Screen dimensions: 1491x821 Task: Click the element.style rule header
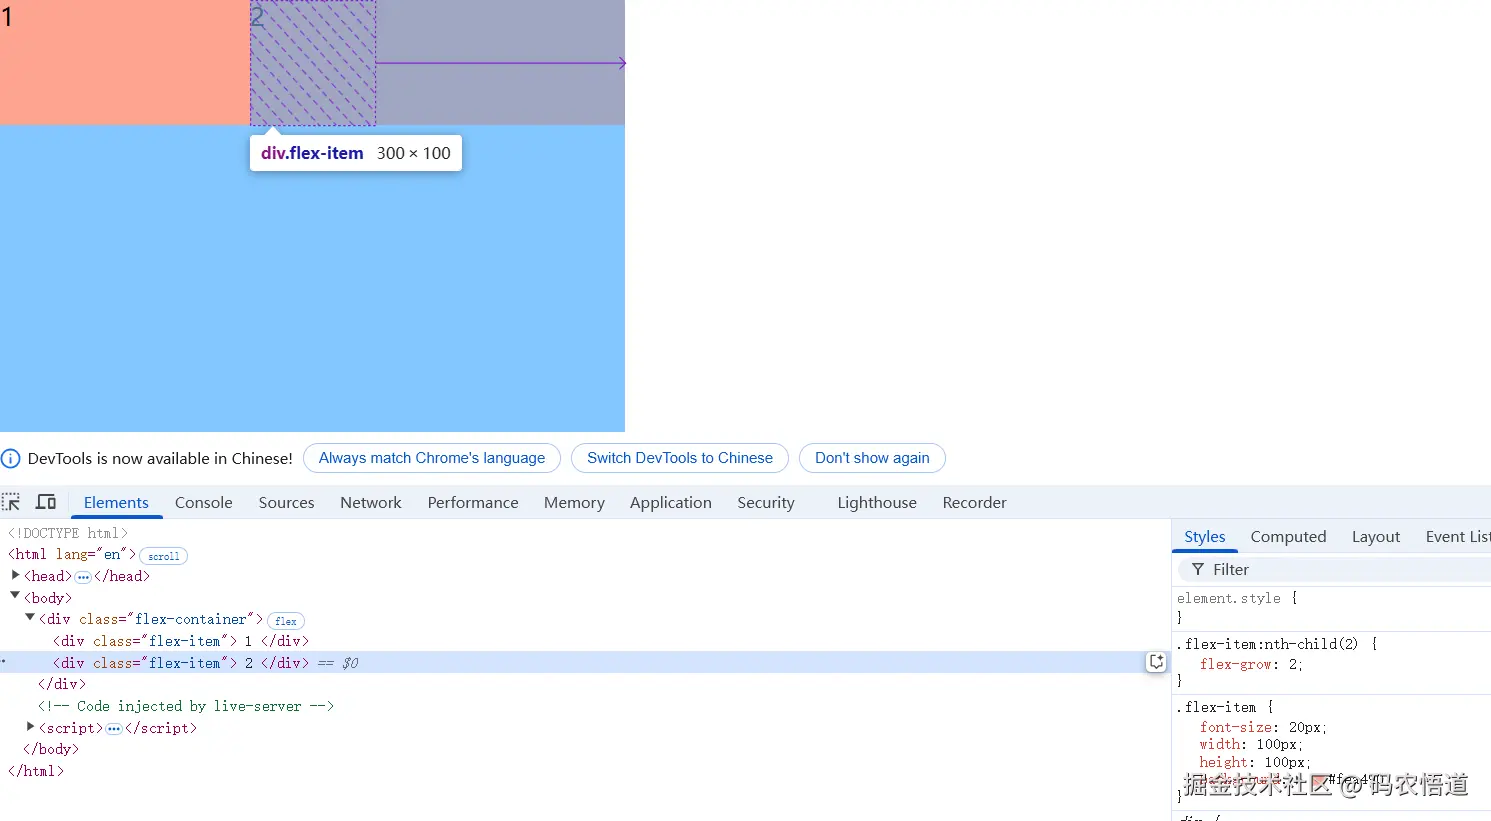(1229, 598)
